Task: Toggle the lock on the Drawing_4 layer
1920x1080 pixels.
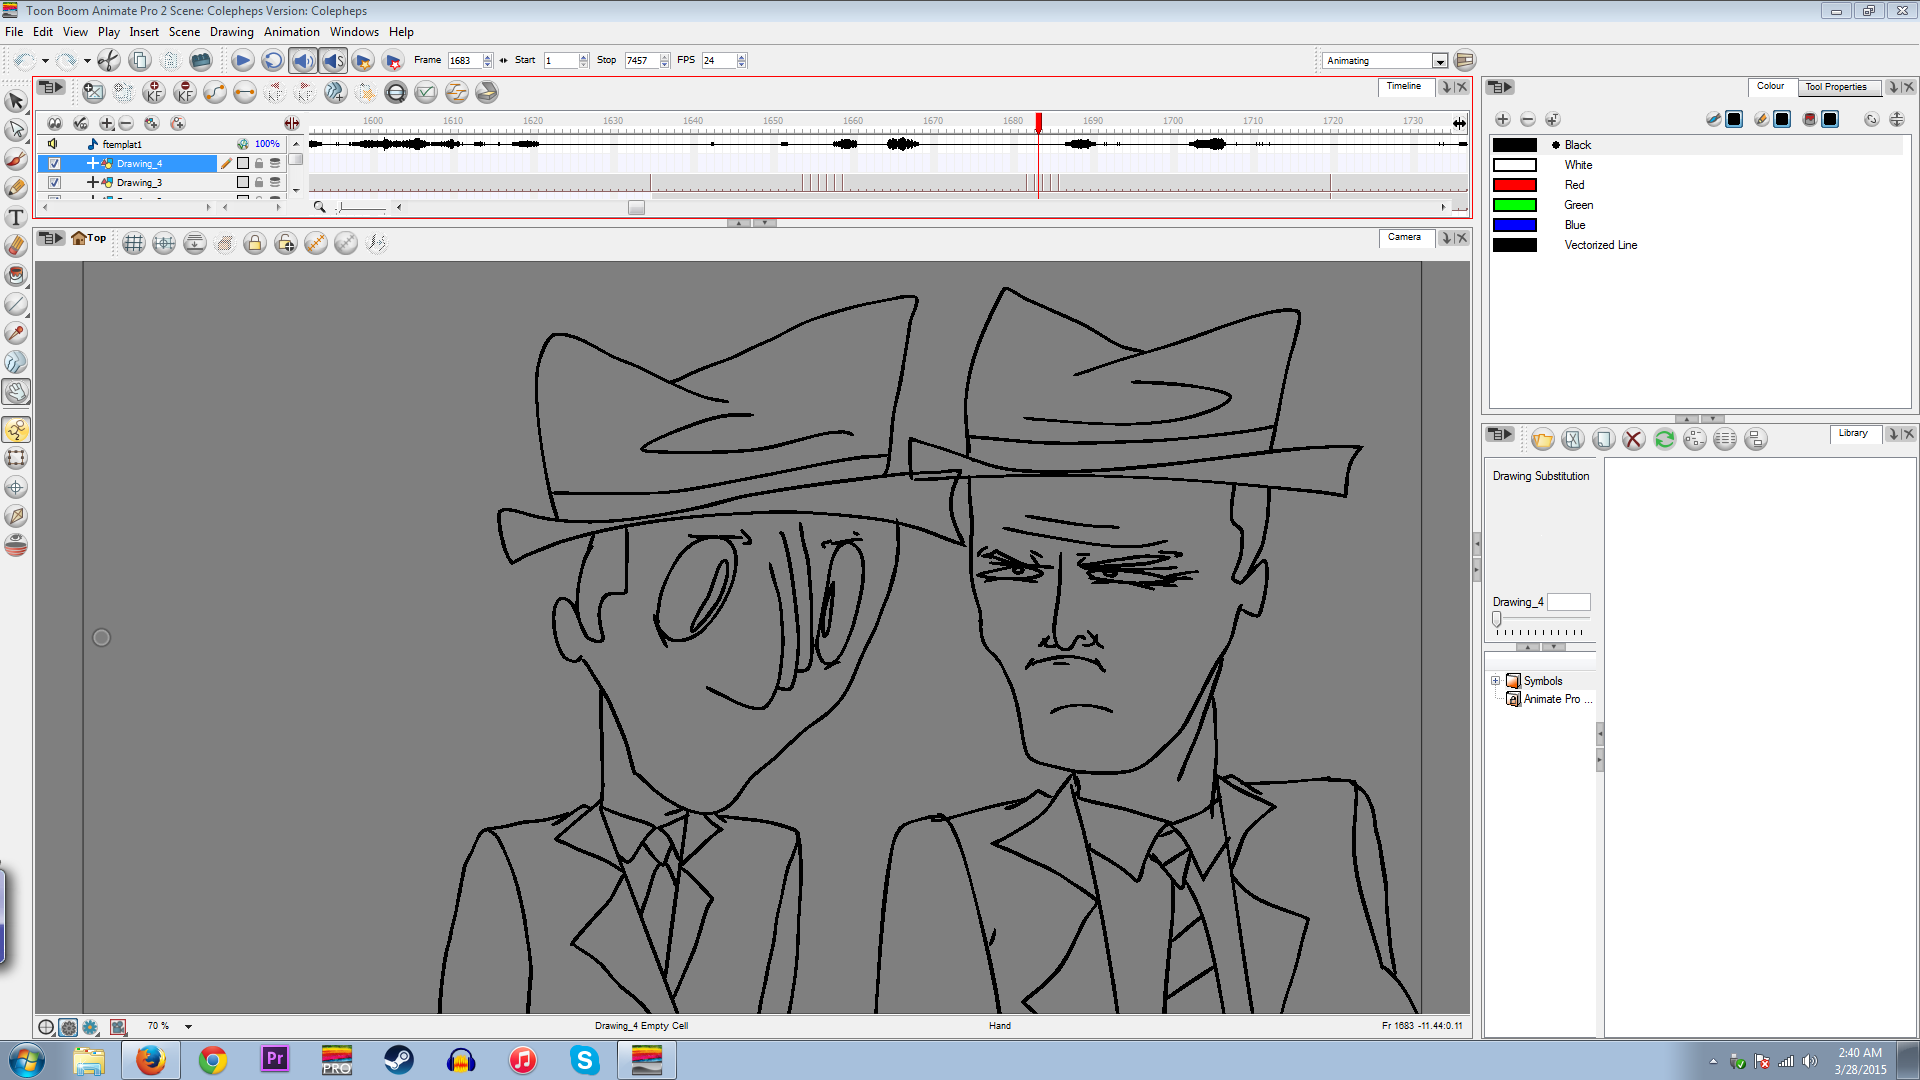Action: coord(259,163)
